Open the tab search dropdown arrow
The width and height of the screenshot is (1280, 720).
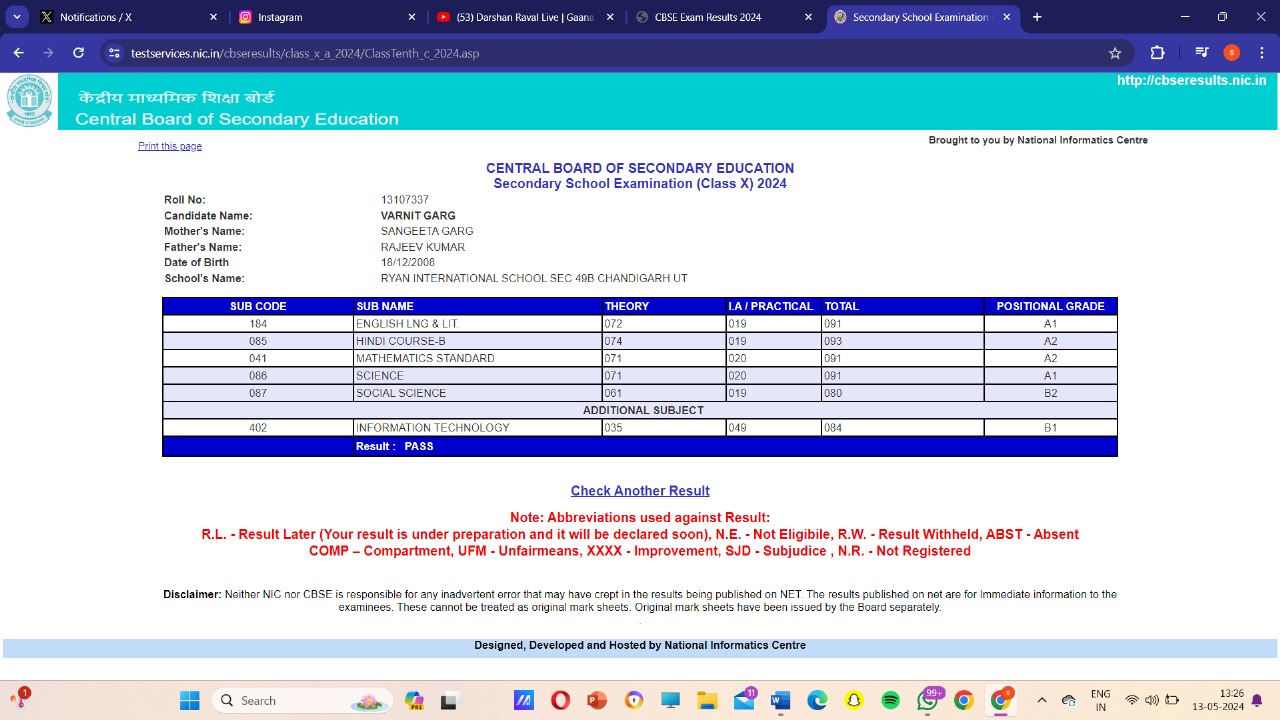(17, 17)
